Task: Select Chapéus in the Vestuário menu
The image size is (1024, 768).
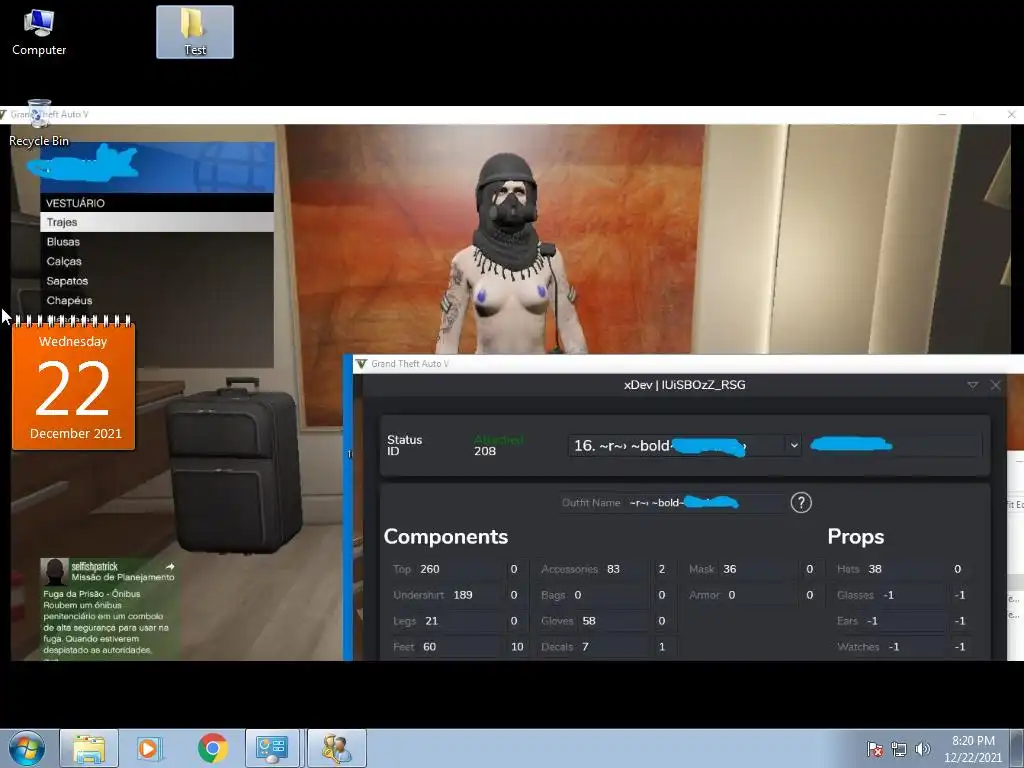Action: (x=157, y=300)
